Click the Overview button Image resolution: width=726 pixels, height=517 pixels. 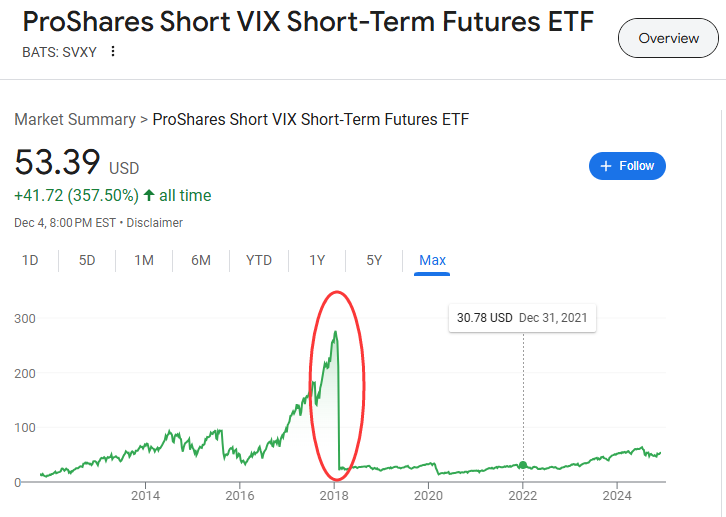pyautogui.click(x=669, y=38)
